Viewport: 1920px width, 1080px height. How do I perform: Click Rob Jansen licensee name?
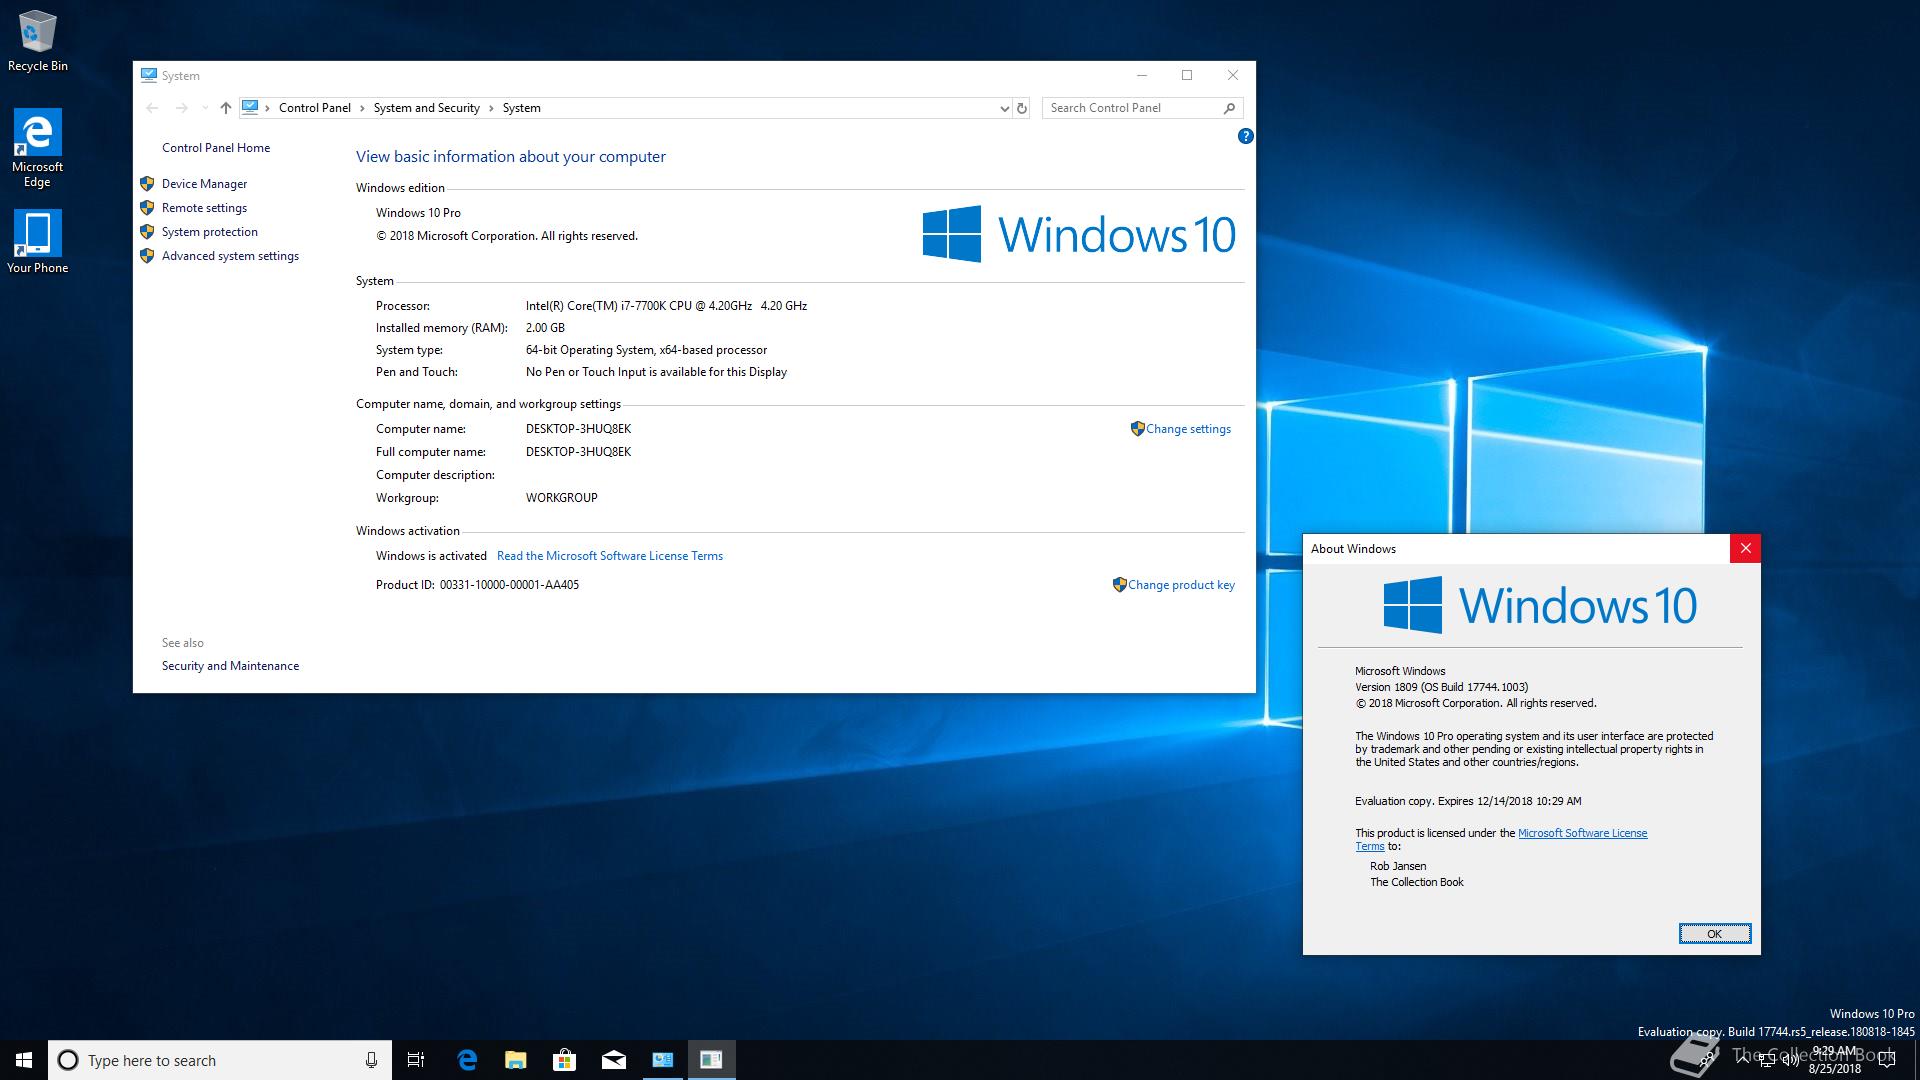[x=1398, y=866]
